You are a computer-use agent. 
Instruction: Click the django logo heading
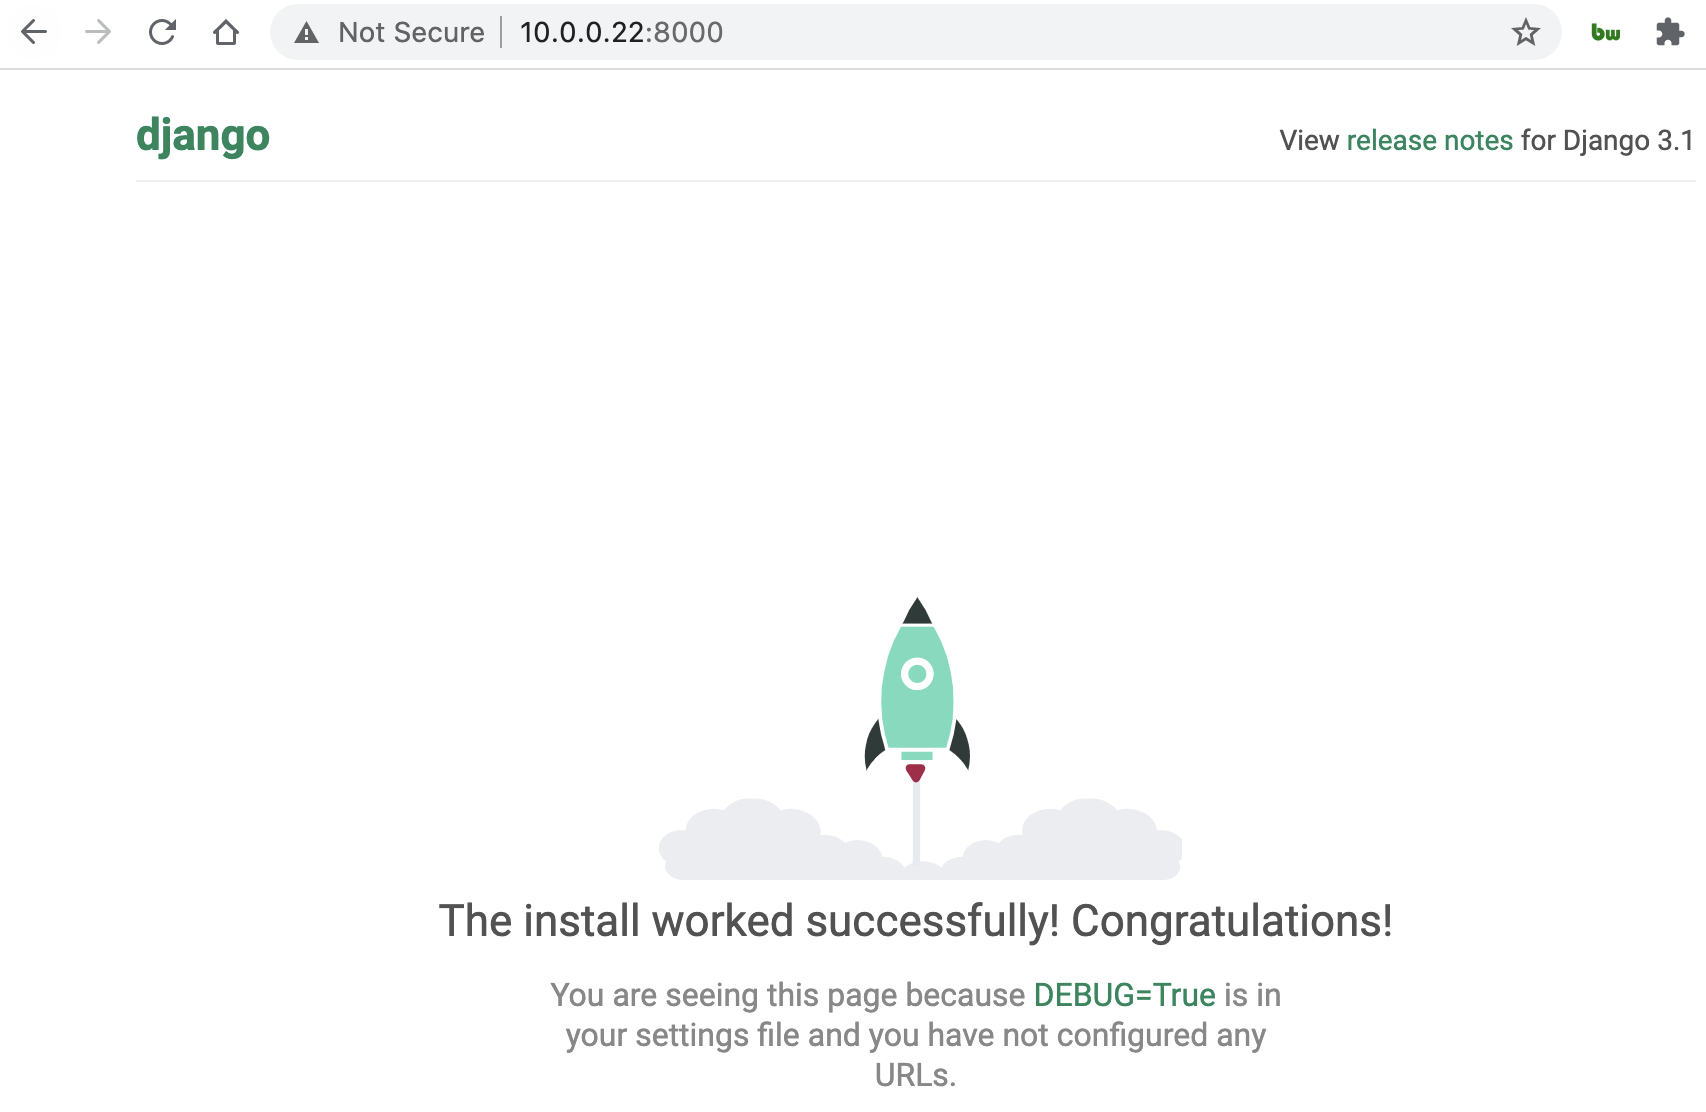coord(203,135)
